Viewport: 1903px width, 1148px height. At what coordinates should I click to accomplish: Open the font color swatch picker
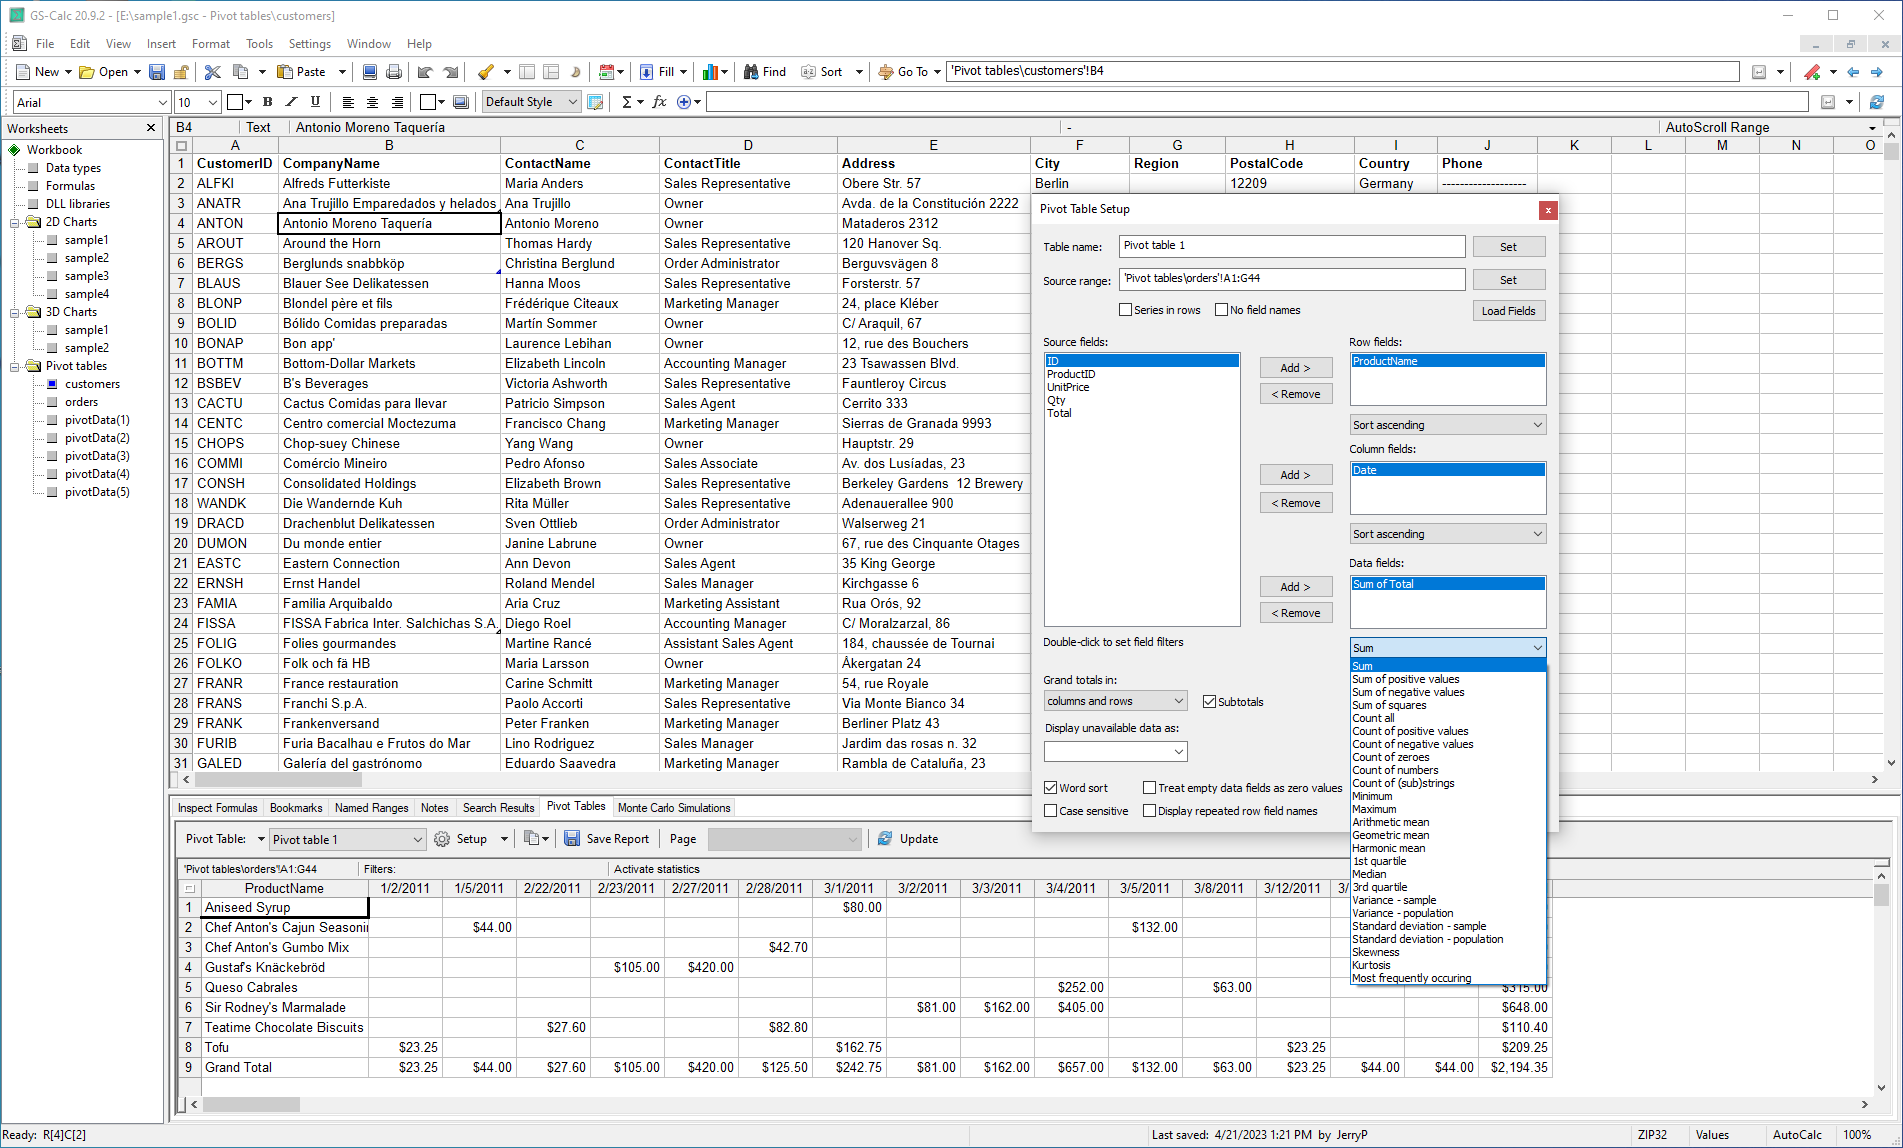[x=240, y=102]
